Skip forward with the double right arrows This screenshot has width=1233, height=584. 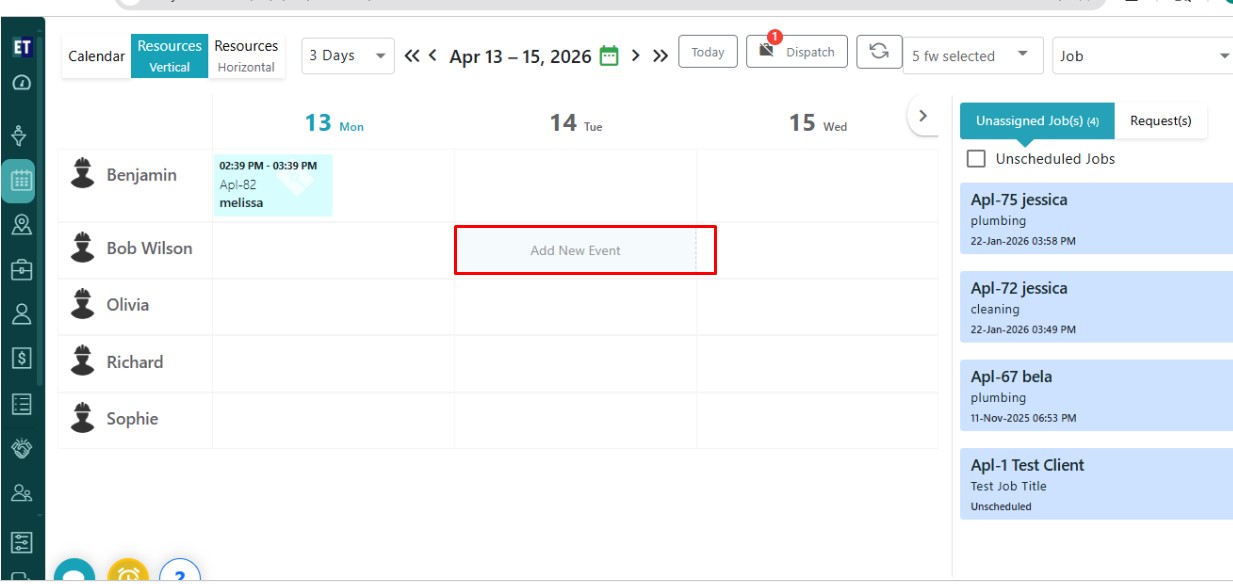(660, 56)
